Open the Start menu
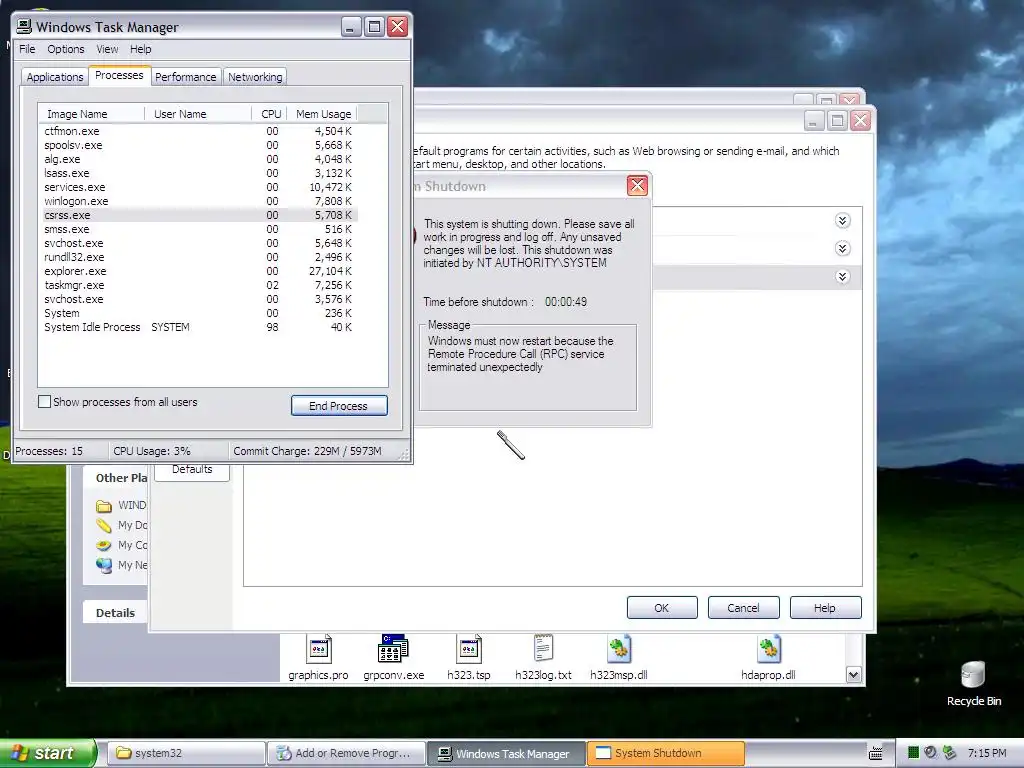The image size is (1024, 768). 48,753
